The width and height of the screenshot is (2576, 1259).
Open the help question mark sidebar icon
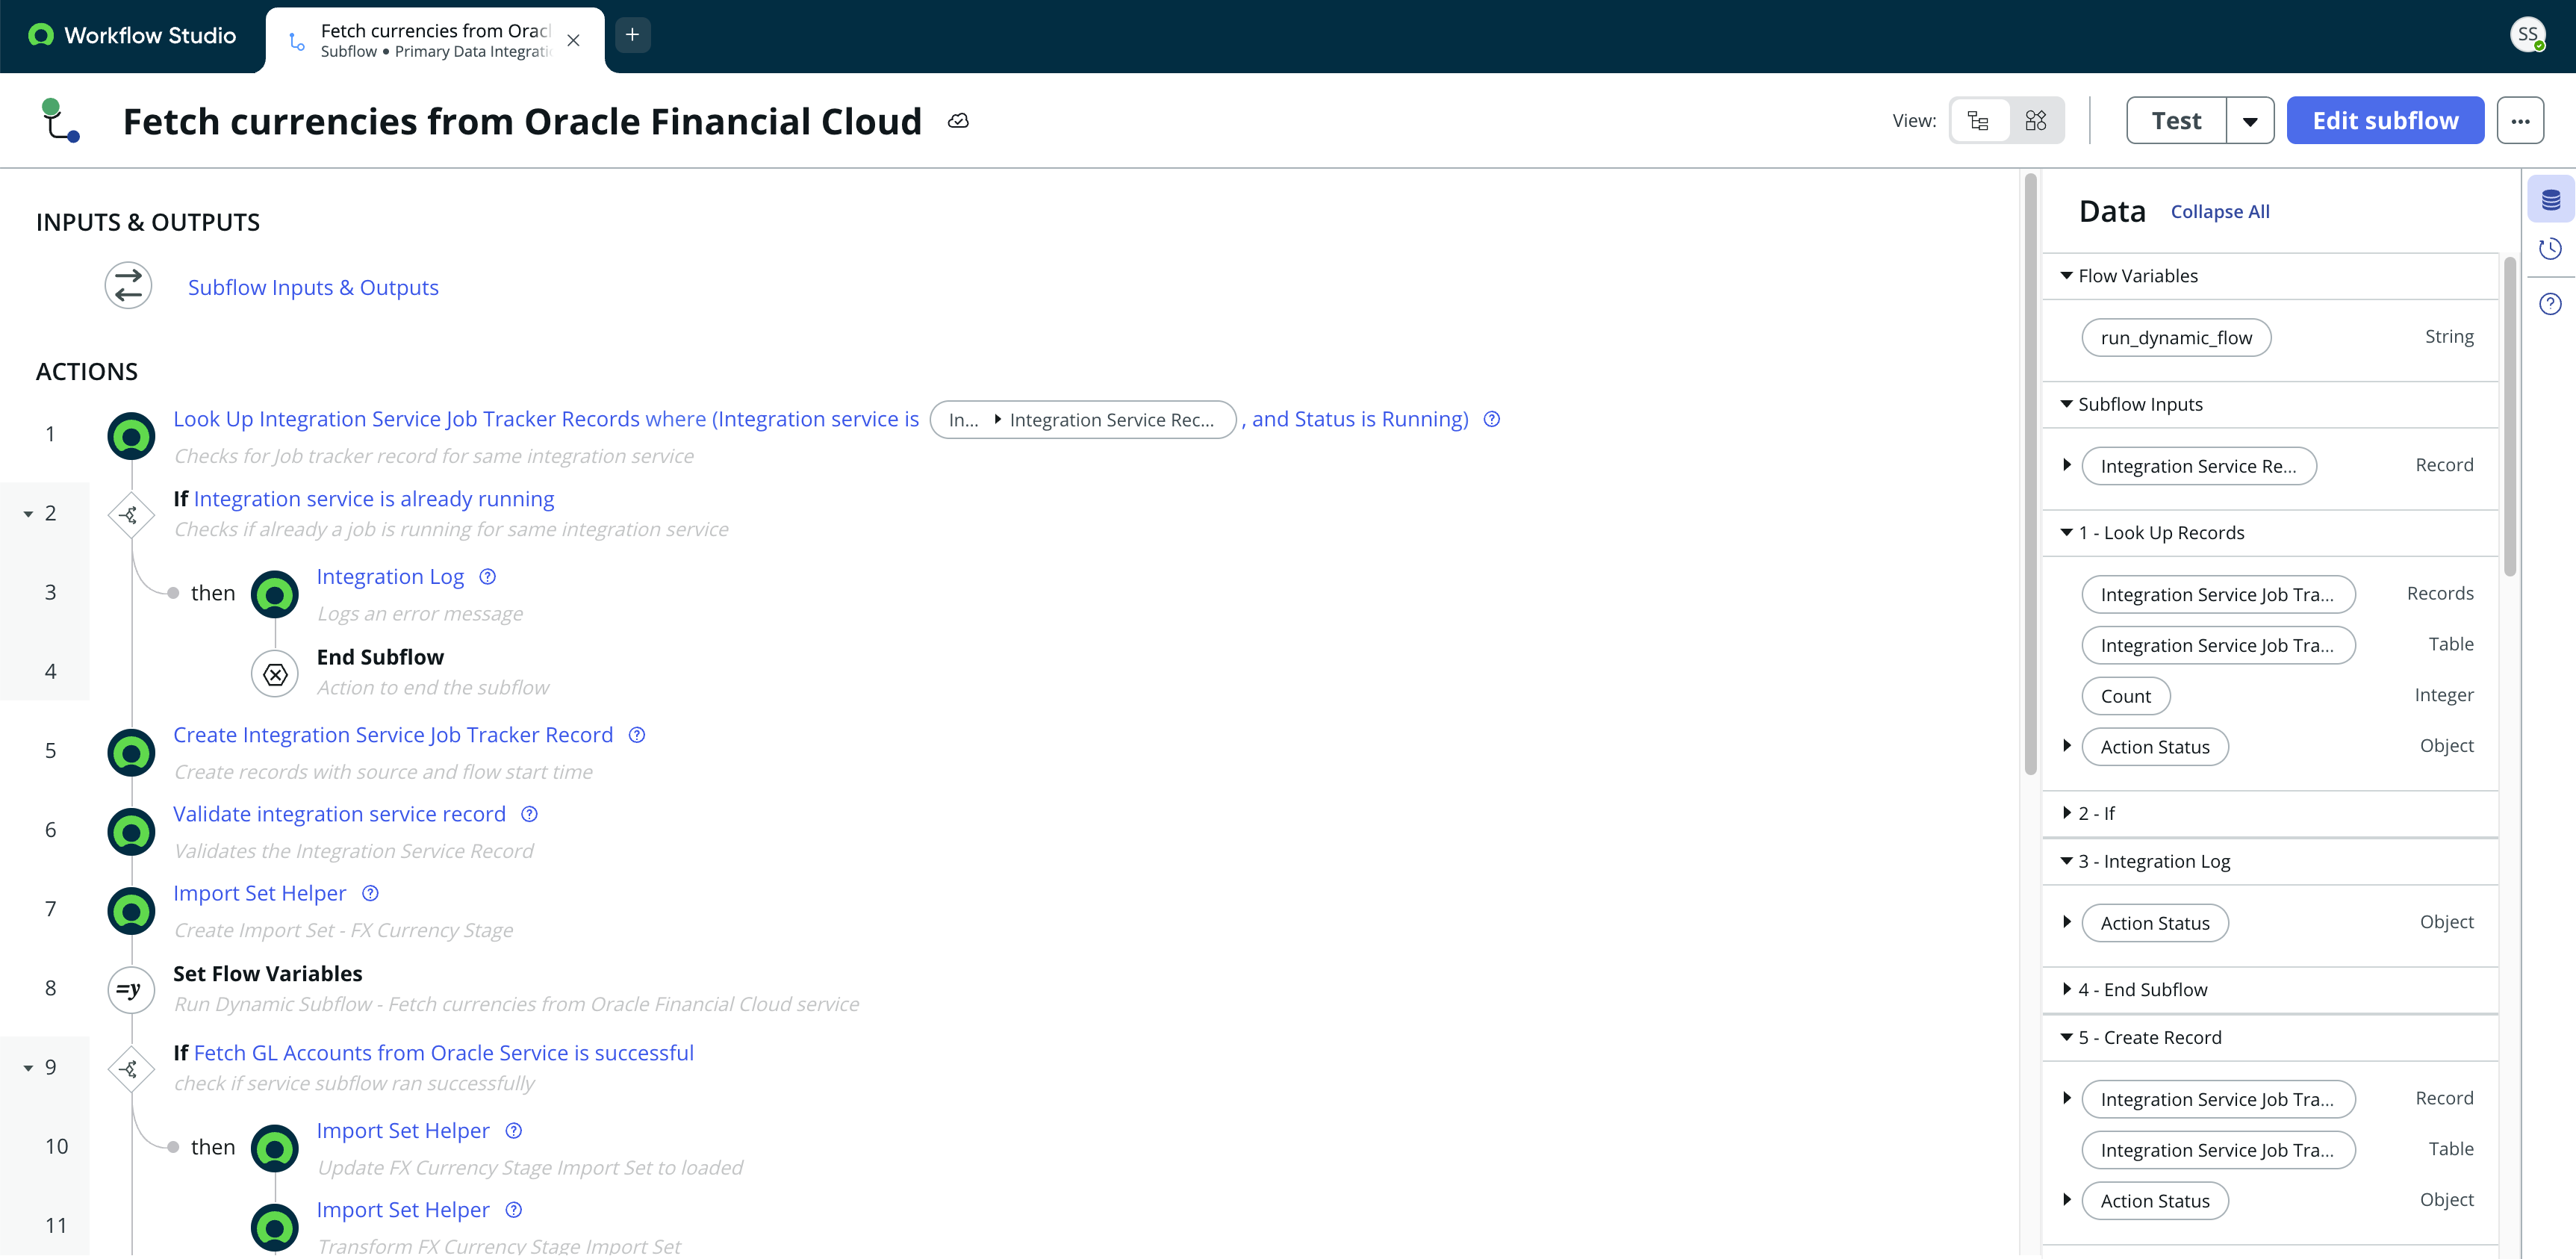tap(2550, 304)
